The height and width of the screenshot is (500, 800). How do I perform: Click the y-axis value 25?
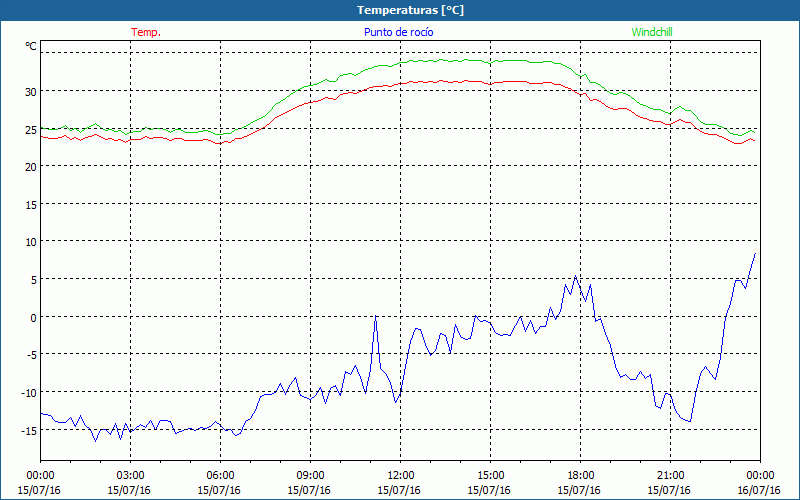31,130
